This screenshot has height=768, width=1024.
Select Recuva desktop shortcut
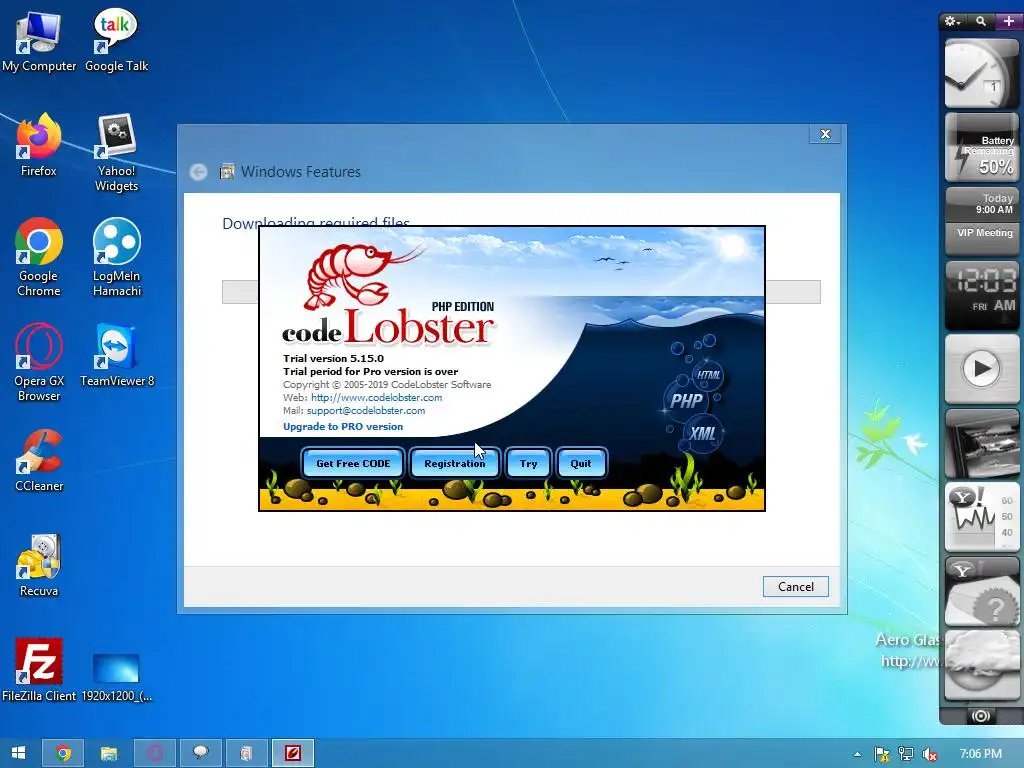coord(39,566)
